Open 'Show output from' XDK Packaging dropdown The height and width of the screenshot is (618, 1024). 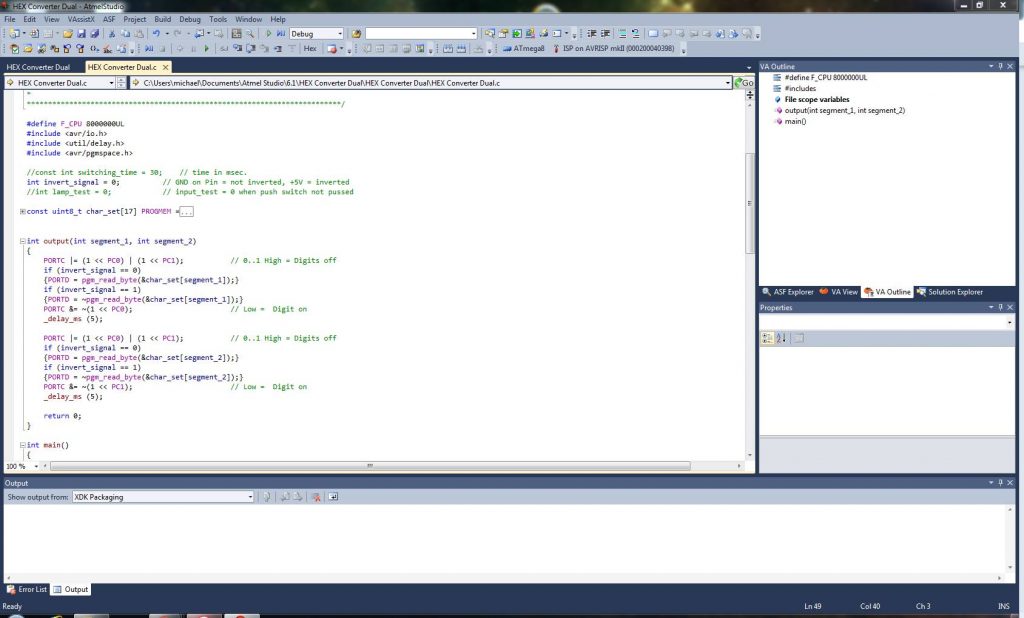pos(250,497)
